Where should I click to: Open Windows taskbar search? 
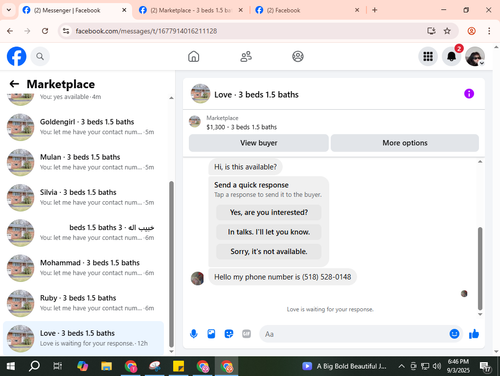pos(34,366)
